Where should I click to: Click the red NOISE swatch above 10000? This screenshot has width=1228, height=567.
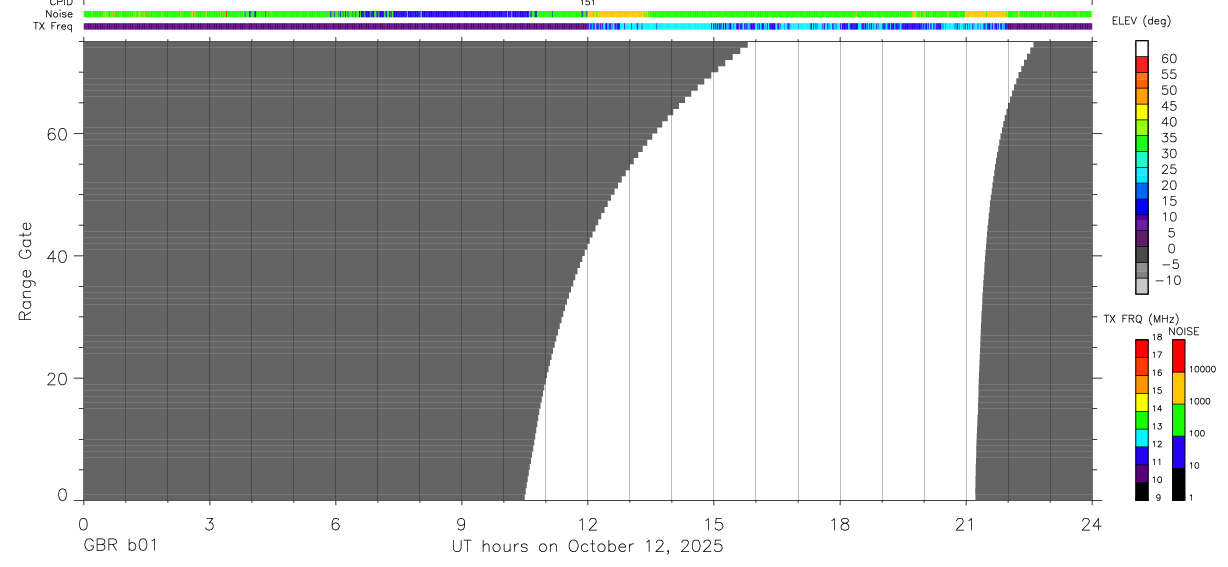coord(1178,356)
